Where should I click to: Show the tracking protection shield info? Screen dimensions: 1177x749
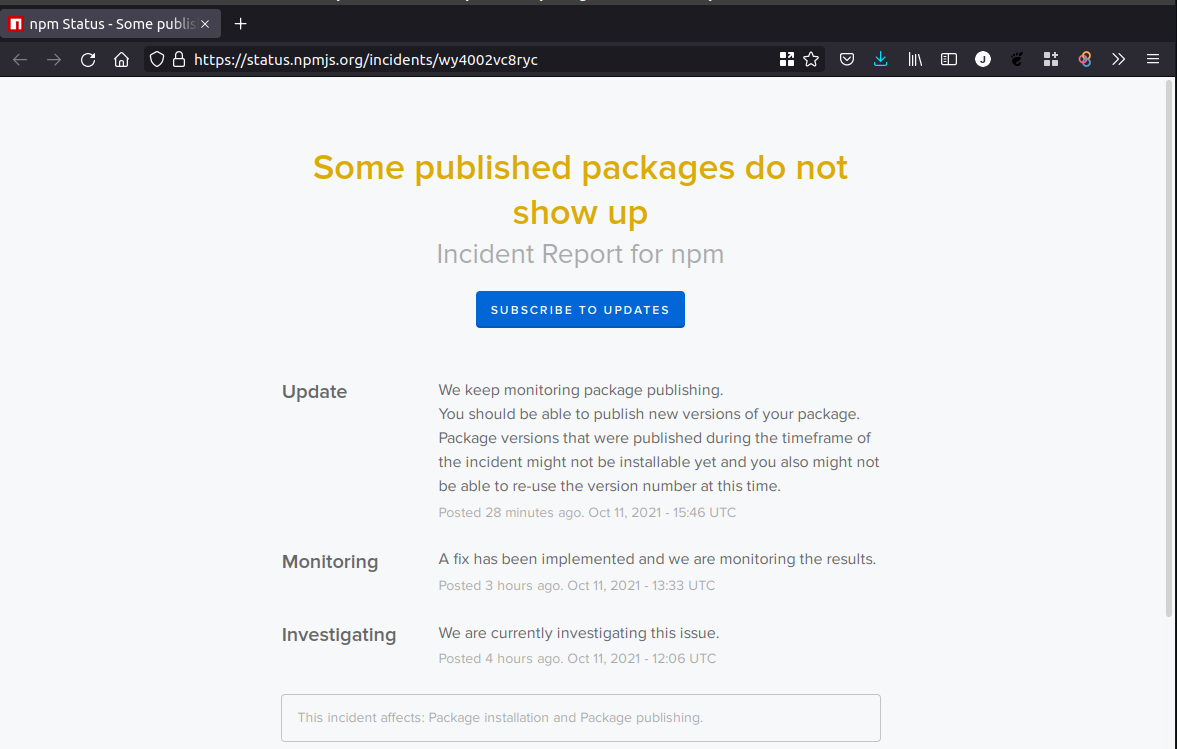pyautogui.click(x=157, y=60)
